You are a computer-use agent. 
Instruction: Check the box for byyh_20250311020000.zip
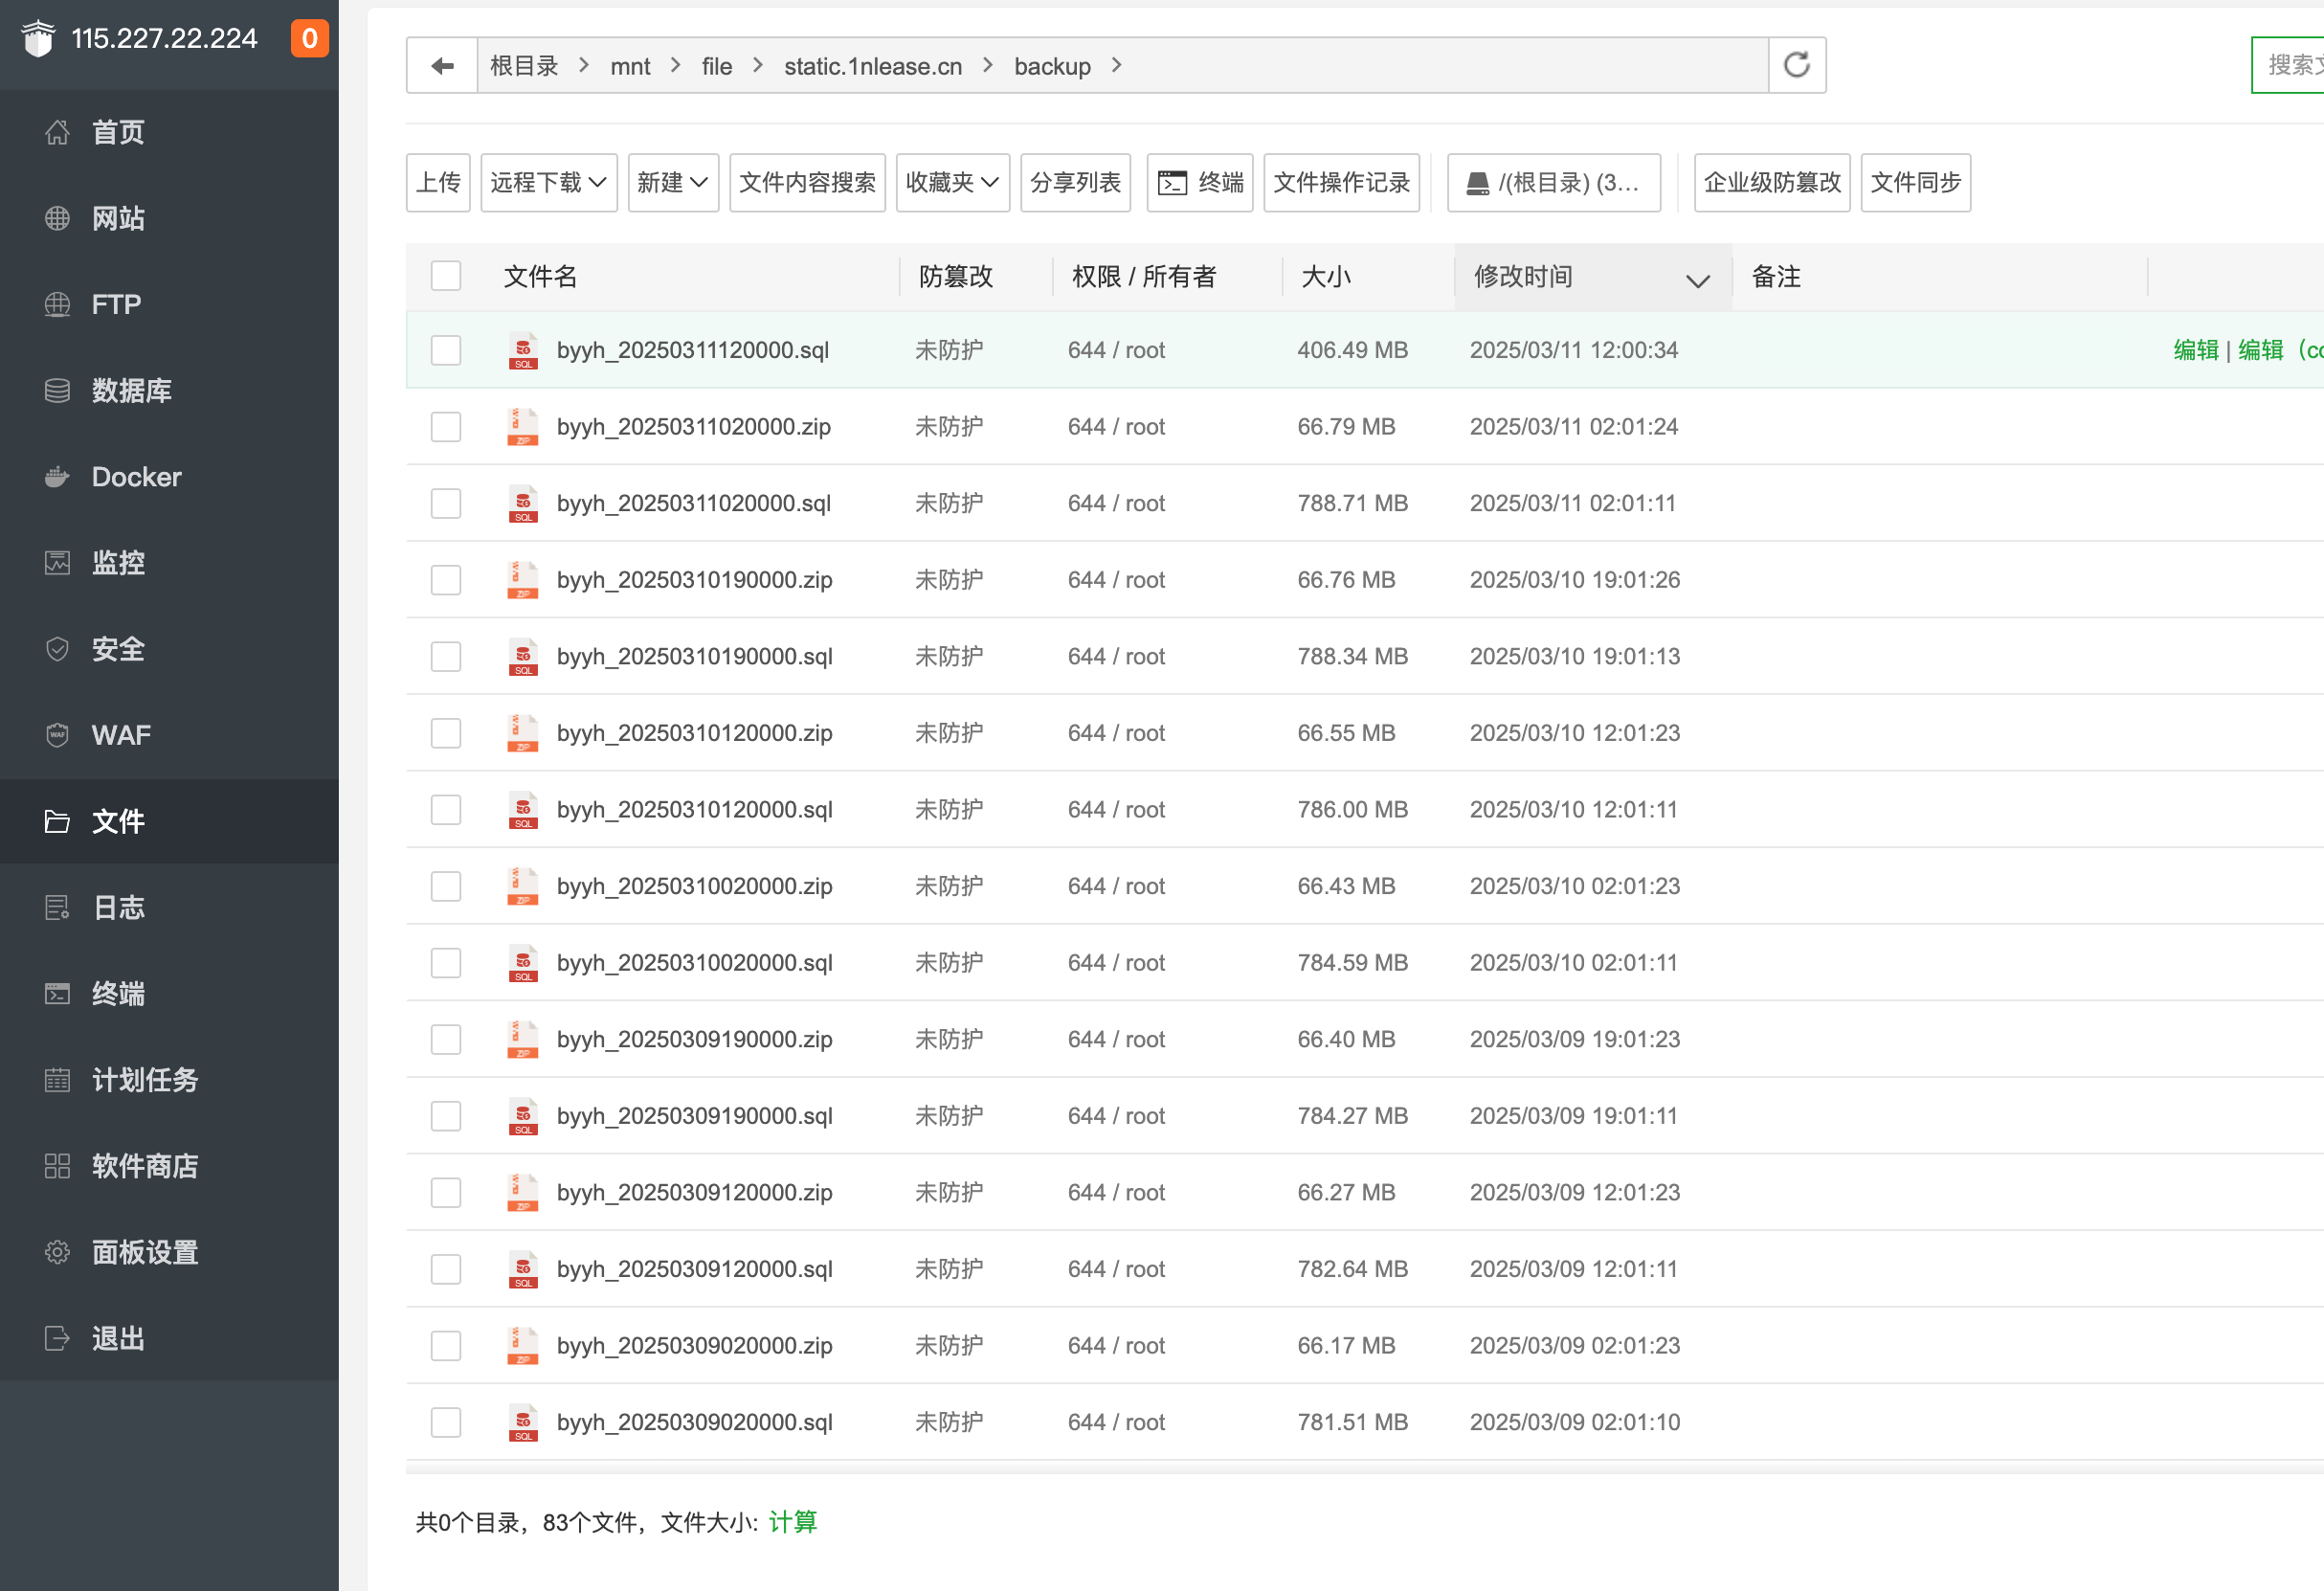coord(446,427)
